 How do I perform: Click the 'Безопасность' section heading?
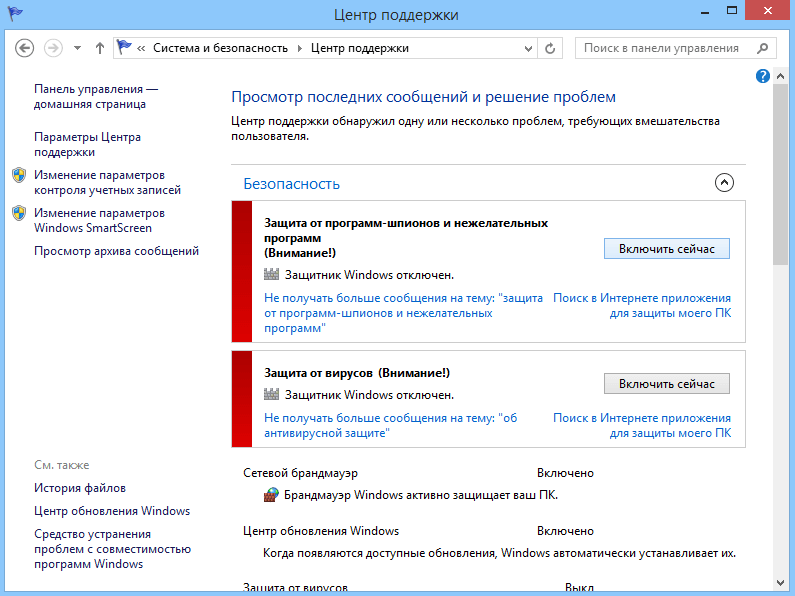pyautogui.click(x=292, y=183)
